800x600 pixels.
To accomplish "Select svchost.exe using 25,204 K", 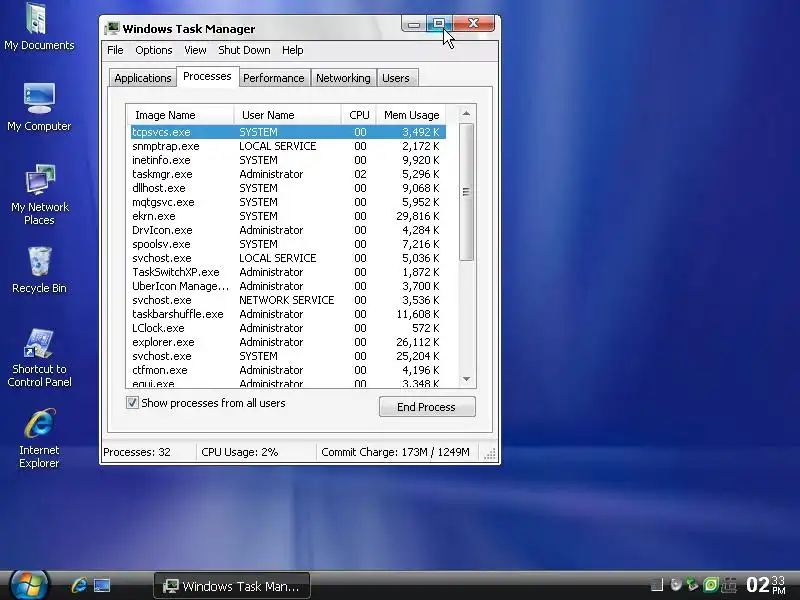I will tap(288, 356).
